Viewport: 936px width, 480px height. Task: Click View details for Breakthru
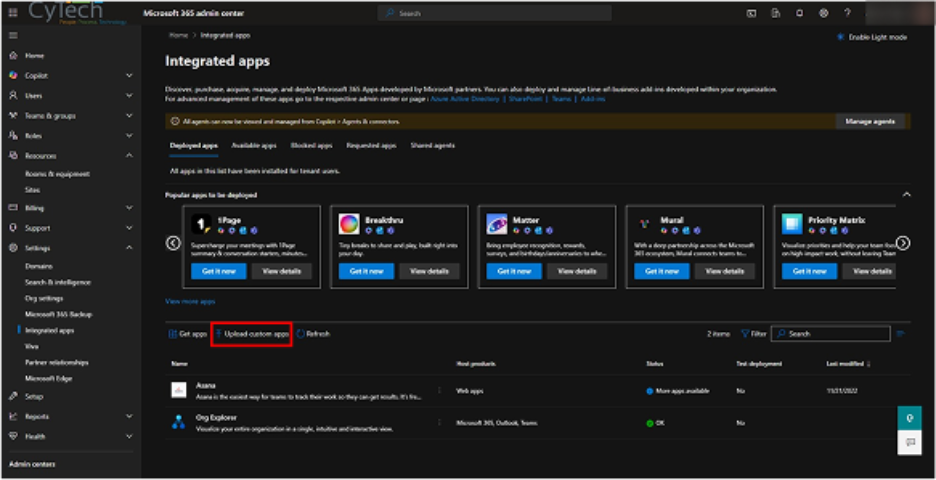[x=429, y=271]
